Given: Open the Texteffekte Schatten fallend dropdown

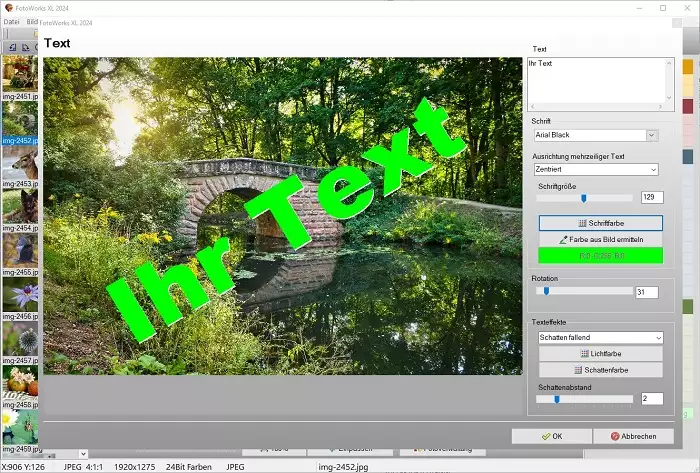Looking at the screenshot, I should (656, 338).
